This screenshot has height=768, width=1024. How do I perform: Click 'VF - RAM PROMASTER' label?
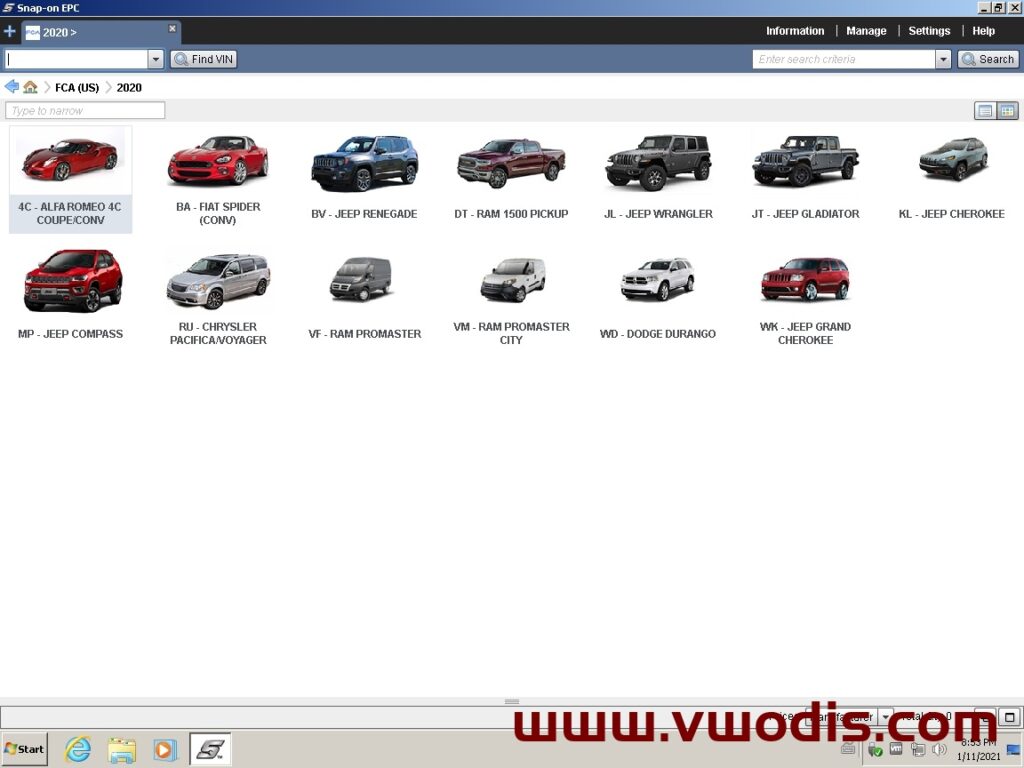(x=364, y=334)
